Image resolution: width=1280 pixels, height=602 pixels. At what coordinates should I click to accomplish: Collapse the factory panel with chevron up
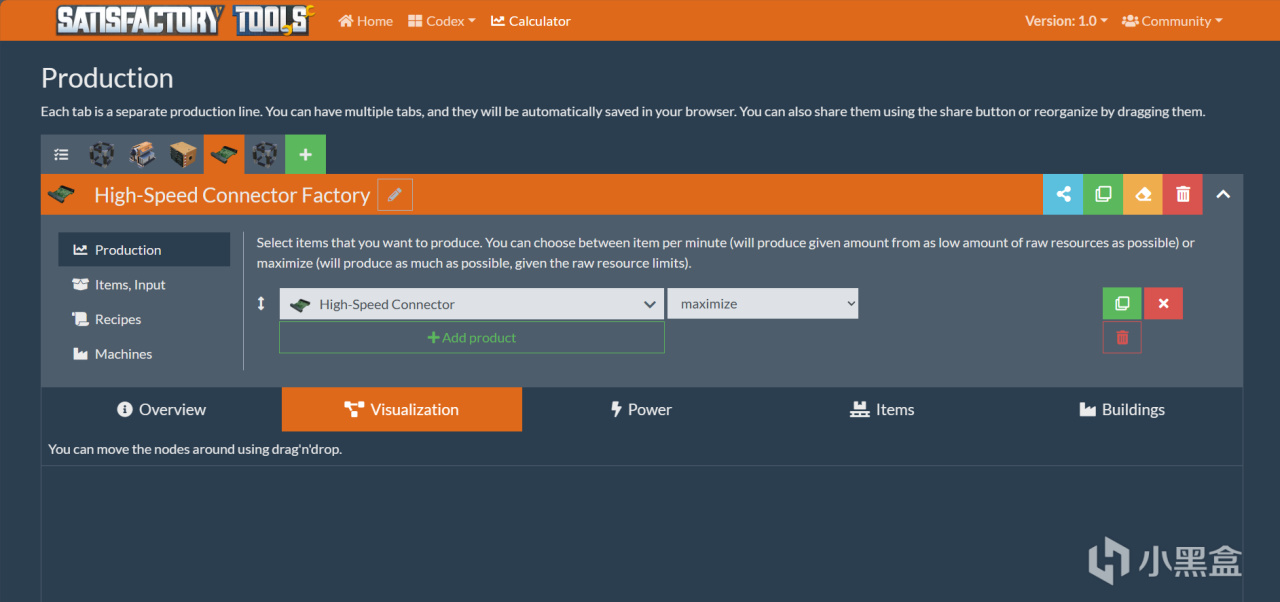click(1223, 194)
